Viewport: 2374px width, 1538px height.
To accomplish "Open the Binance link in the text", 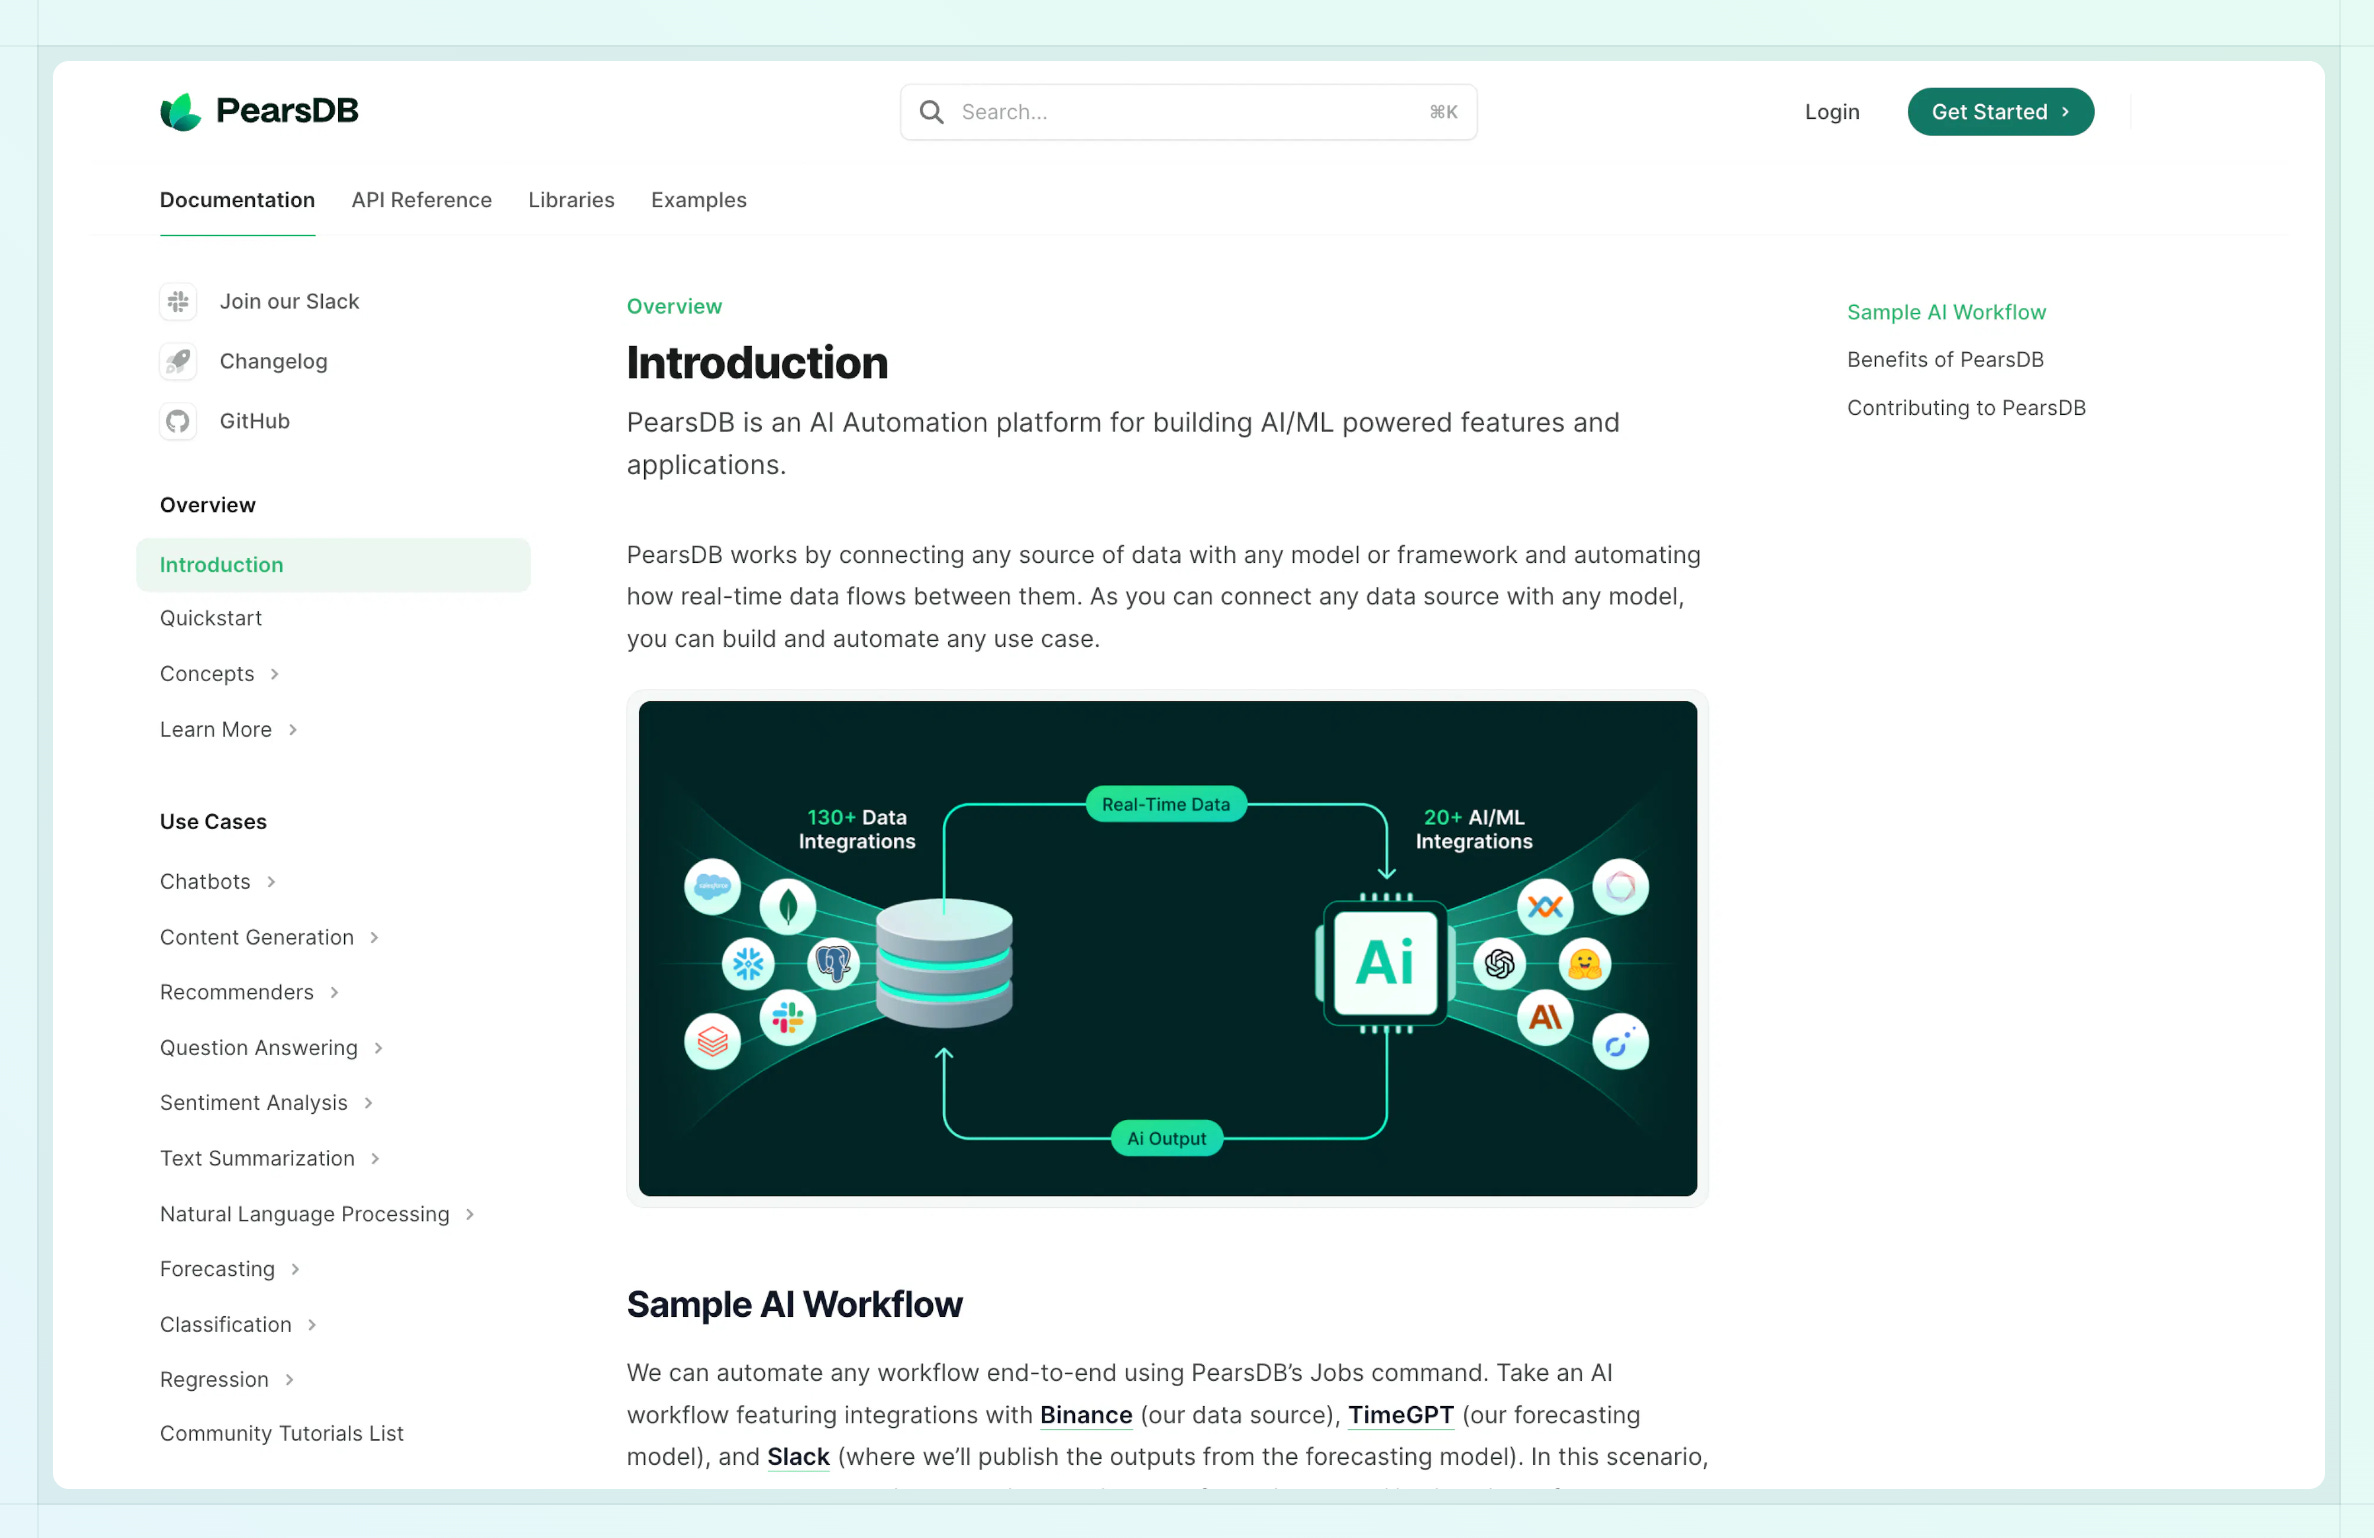I will click(1086, 1415).
